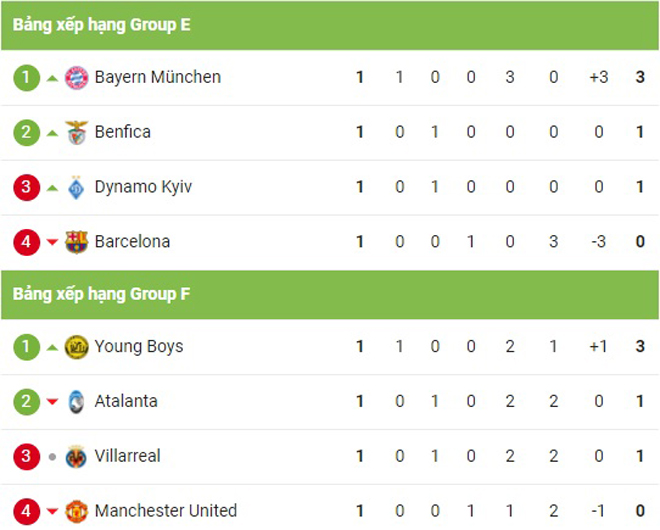The image size is (660, 530).
Task: Open the Dynamo Kyiv team link
Action: coord(143,188)
